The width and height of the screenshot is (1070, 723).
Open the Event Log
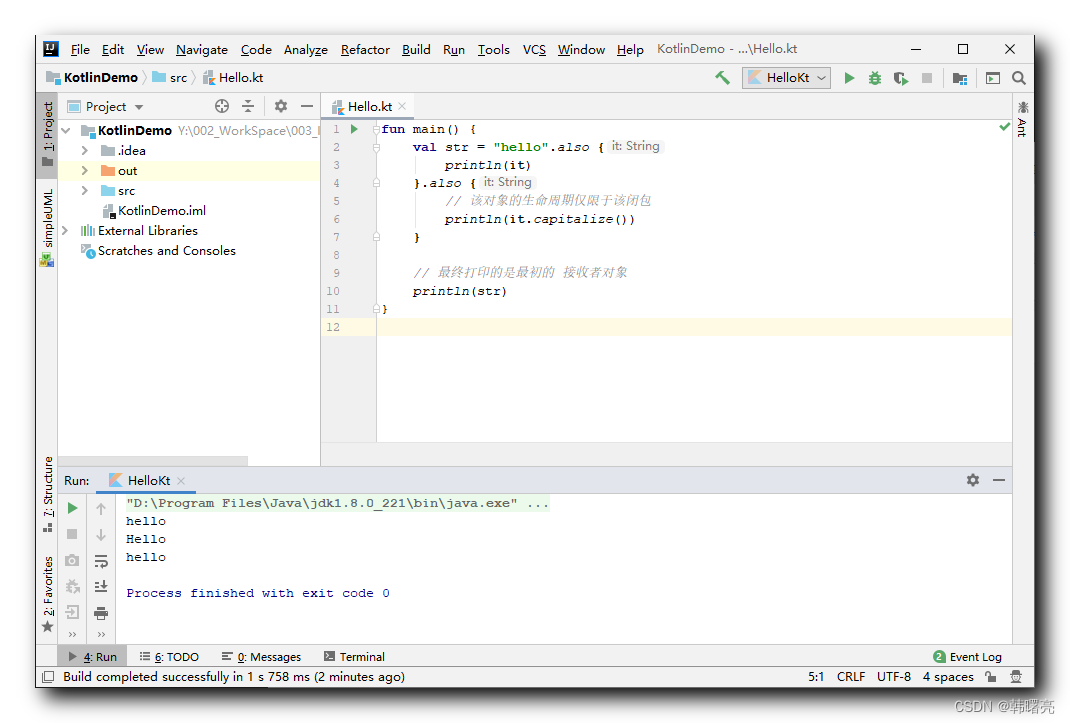click(x=967, y=657)
